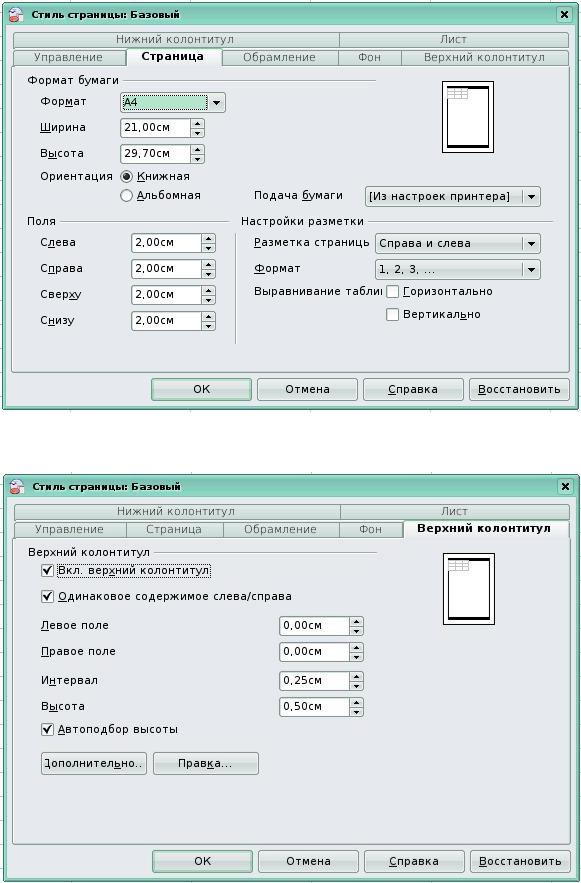
Task: Switch to Фон tab in lower dialog
Action: pos(370,529)
